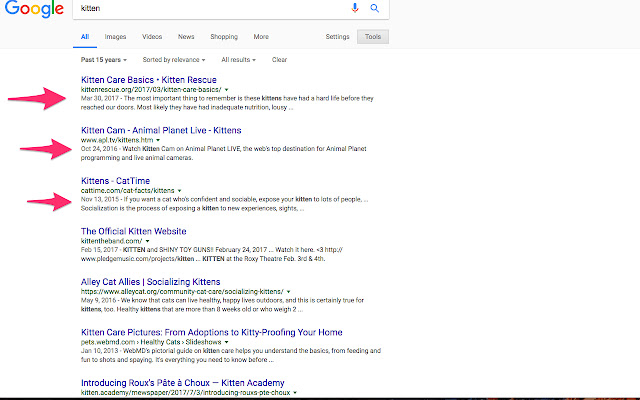The width and height of the screenshot is (640, 400).
Task: Clear the search filters
Action: point(279,60)
